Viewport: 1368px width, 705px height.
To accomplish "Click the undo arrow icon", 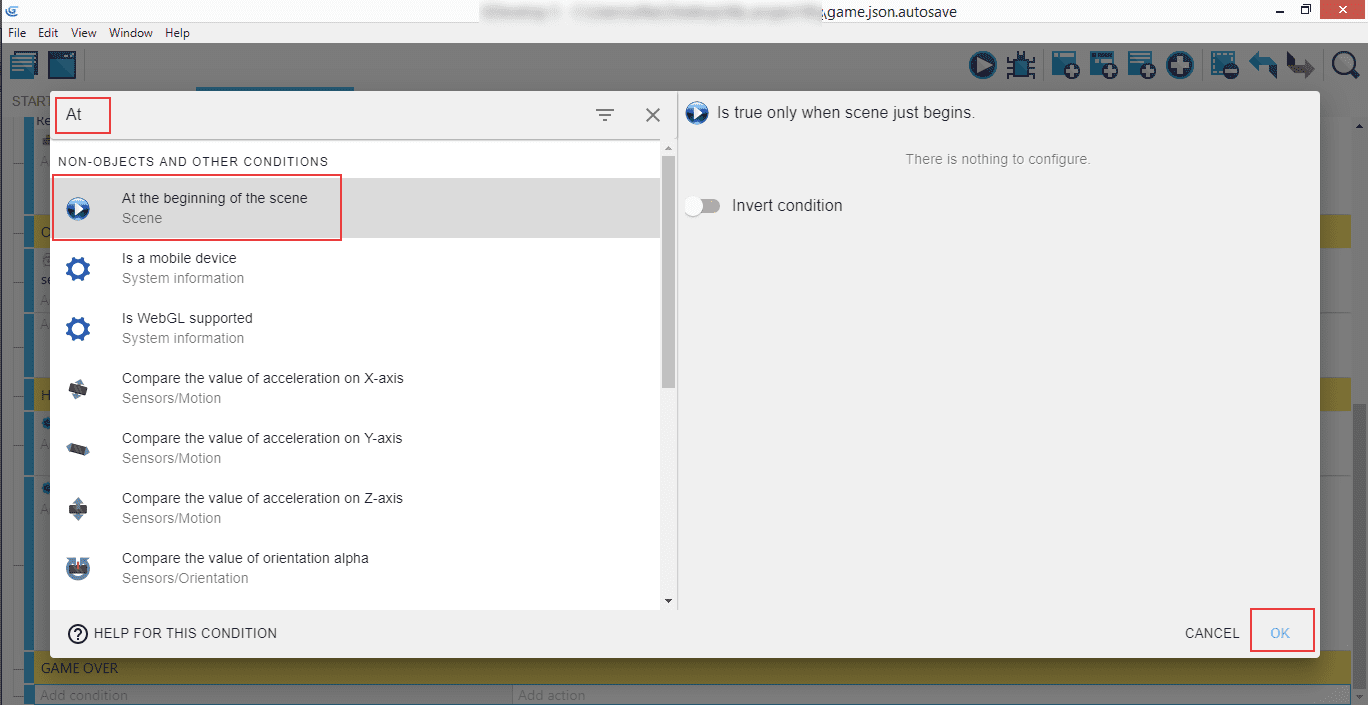I will 1262,66.
